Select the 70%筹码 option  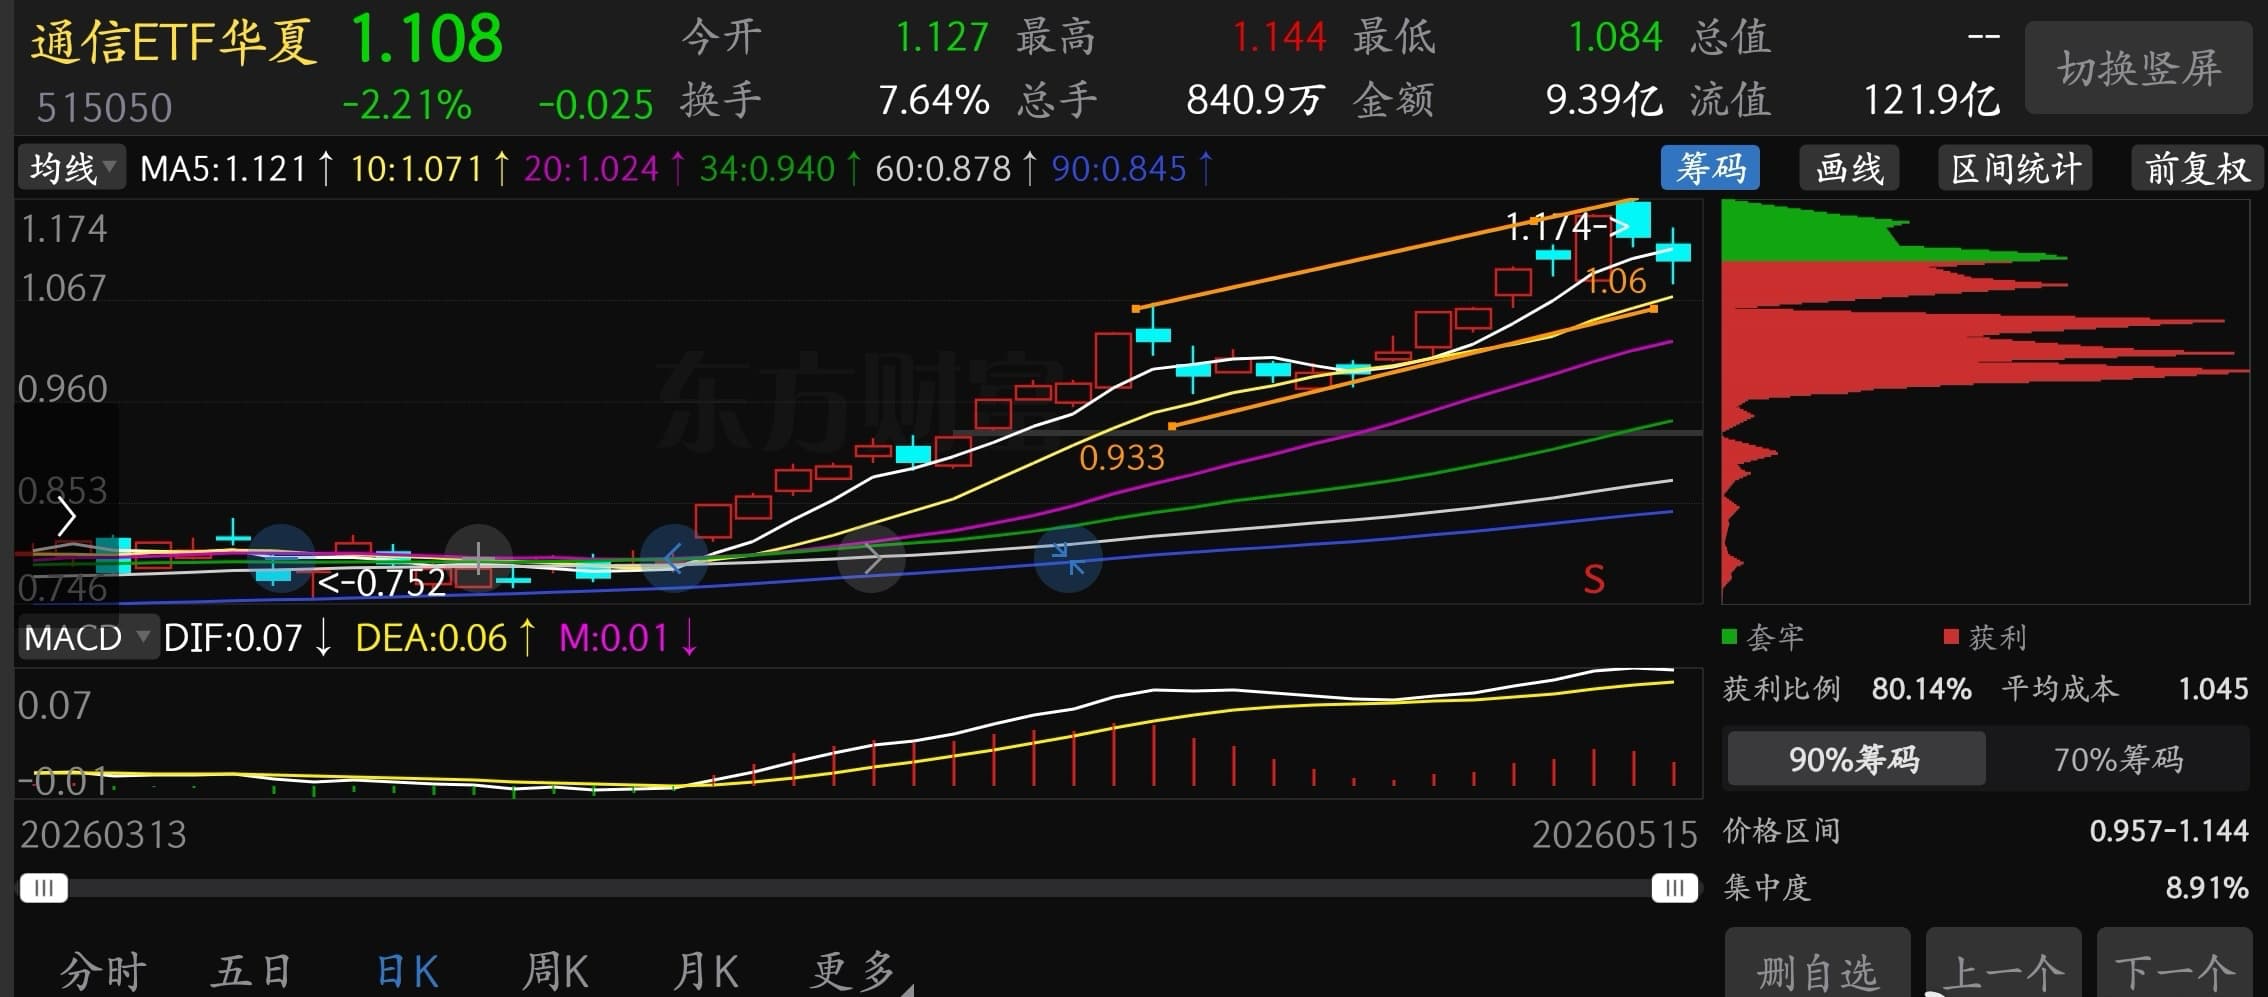pos(2118,759)
